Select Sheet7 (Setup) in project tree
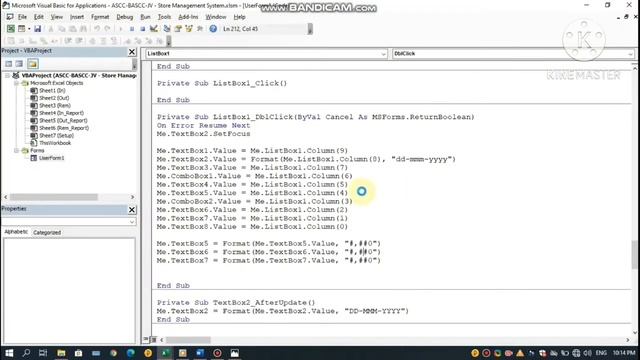This screenshot has height=360, width=640. pyautogui.click(x=56, y=136)
